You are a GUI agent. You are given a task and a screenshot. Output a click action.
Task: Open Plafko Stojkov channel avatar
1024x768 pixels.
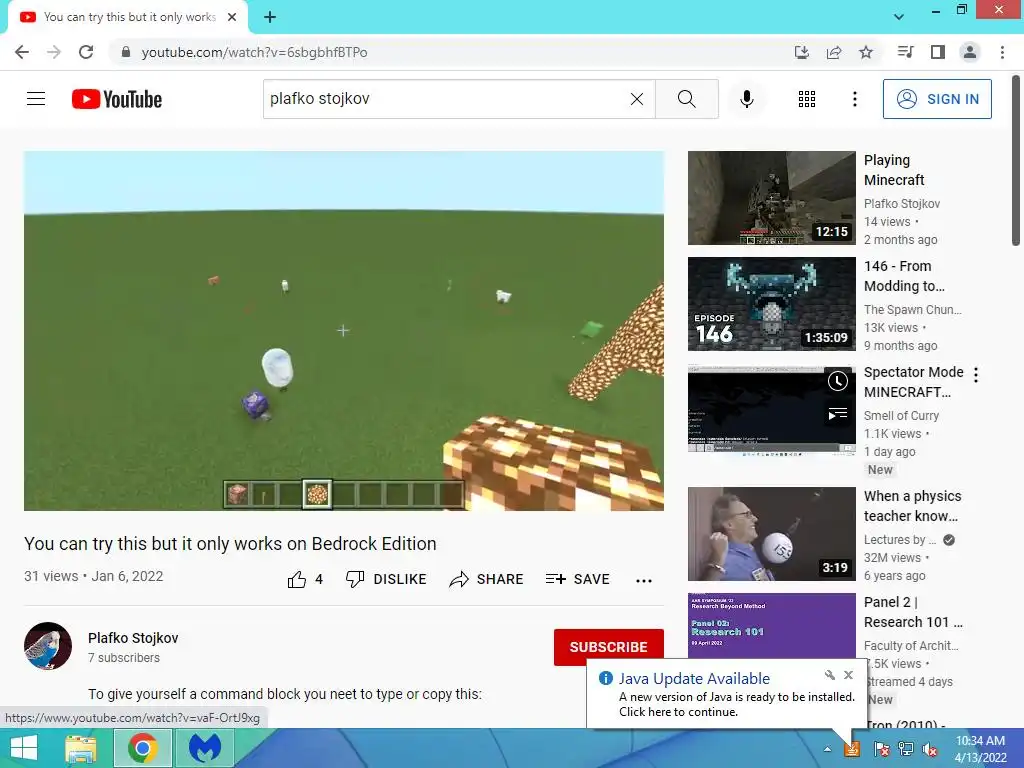[48, 646]
